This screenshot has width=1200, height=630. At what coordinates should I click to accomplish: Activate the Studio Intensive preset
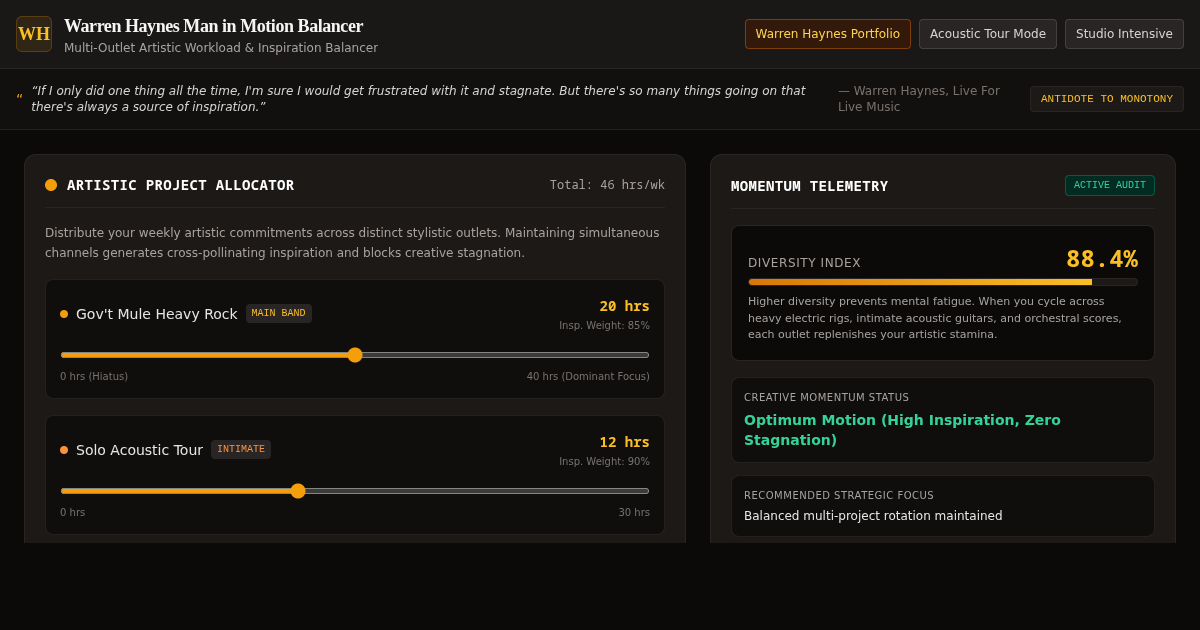(1124, 34)
